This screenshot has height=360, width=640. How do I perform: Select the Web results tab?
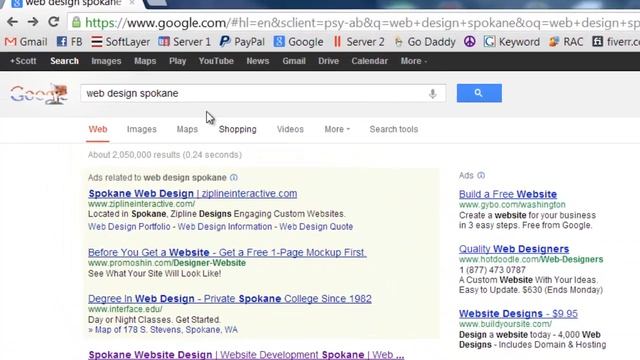tap(98, 129)
